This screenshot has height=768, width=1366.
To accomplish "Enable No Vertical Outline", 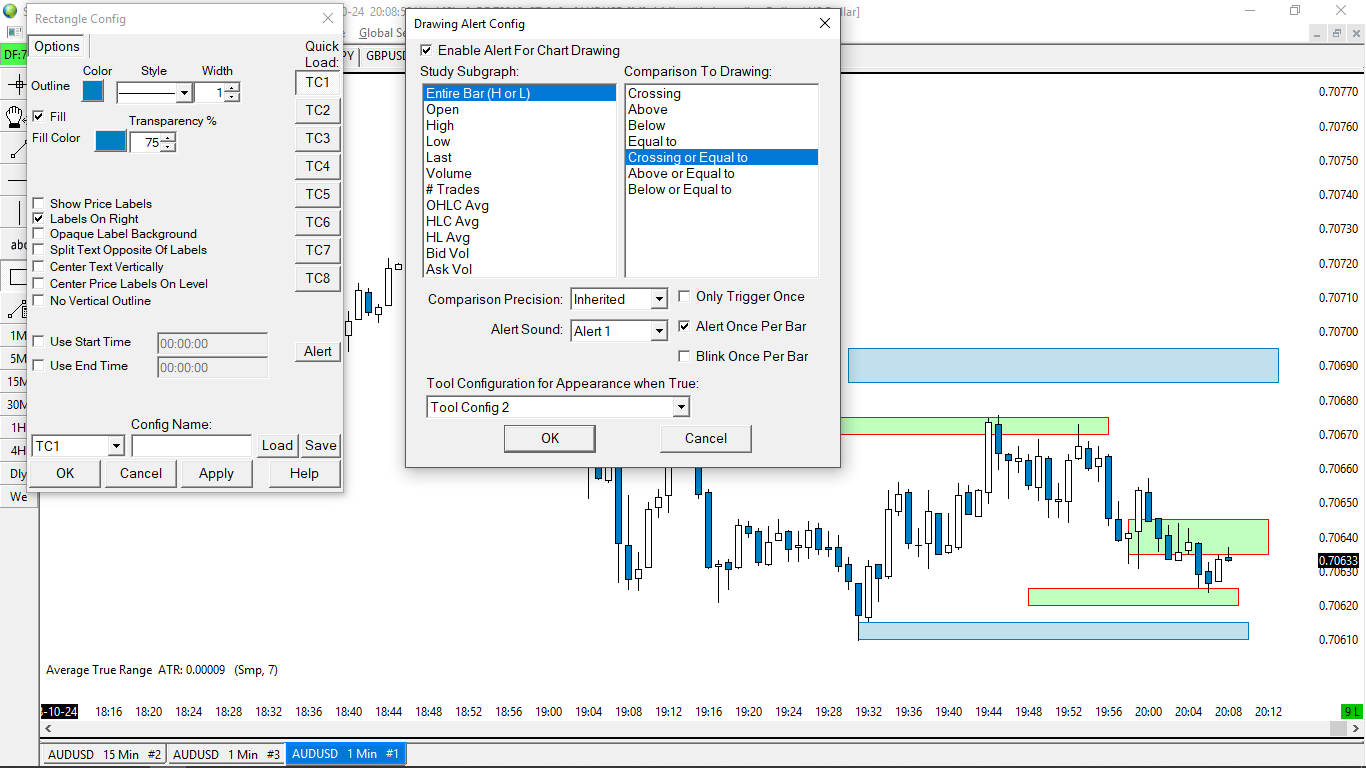I will coord(39,301).
